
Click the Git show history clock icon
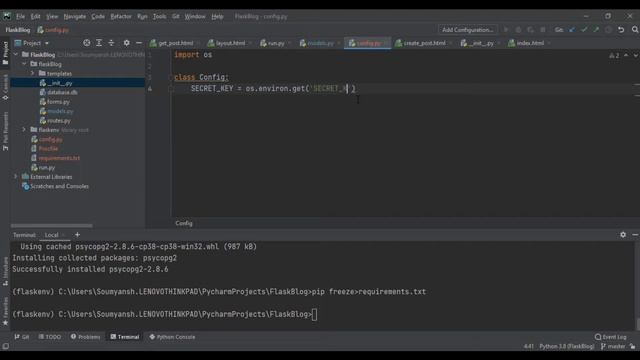pyautogui.click(x=609, y=30)
